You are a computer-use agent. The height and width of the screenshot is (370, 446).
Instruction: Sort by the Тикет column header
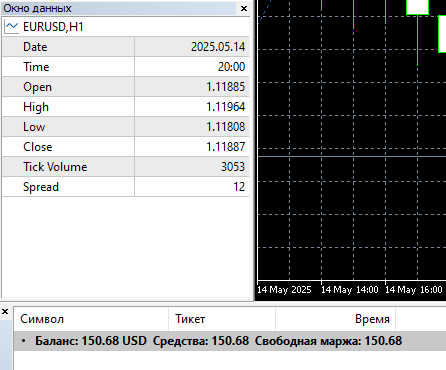(222, 319)
